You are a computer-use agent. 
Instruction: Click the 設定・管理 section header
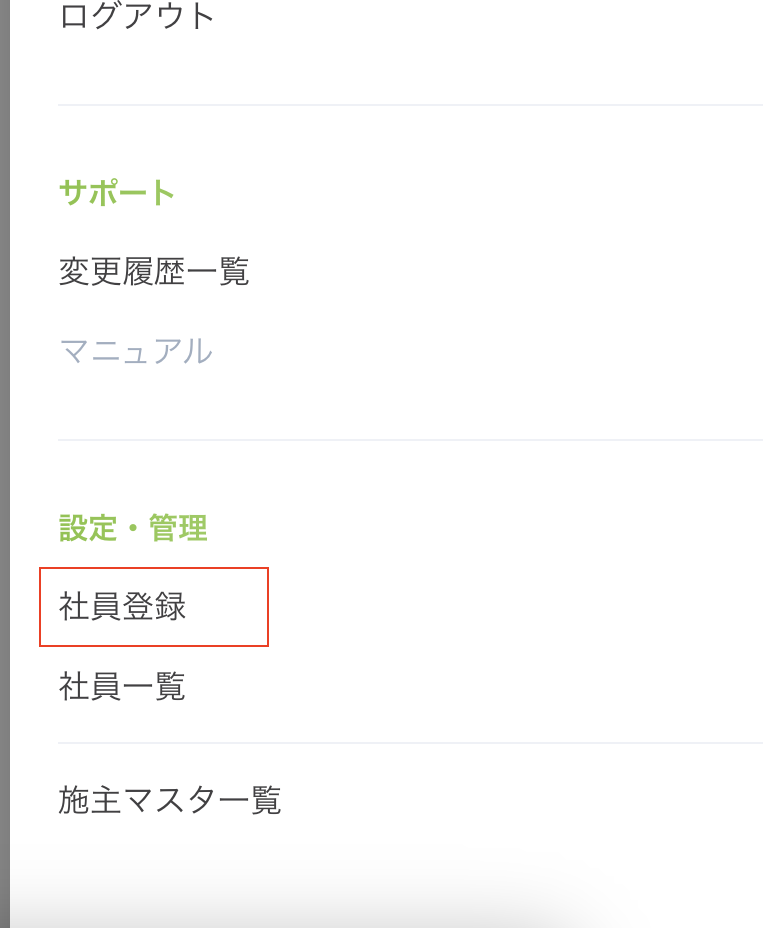tap(133, 528)
